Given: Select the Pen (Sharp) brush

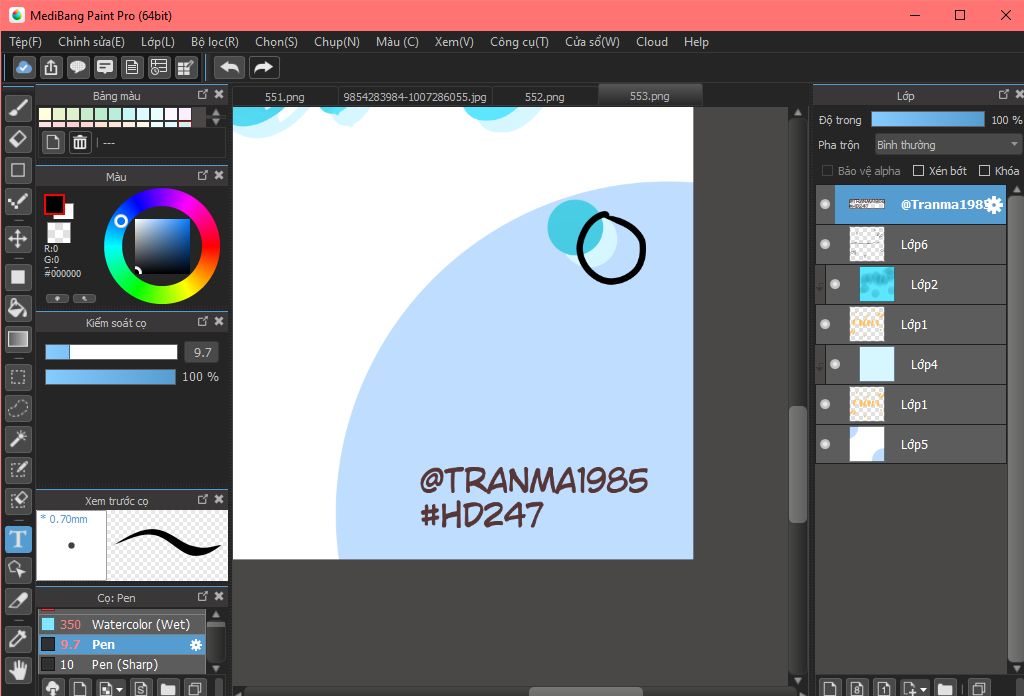Looking at the screenshot, I should tap(121, 665).
